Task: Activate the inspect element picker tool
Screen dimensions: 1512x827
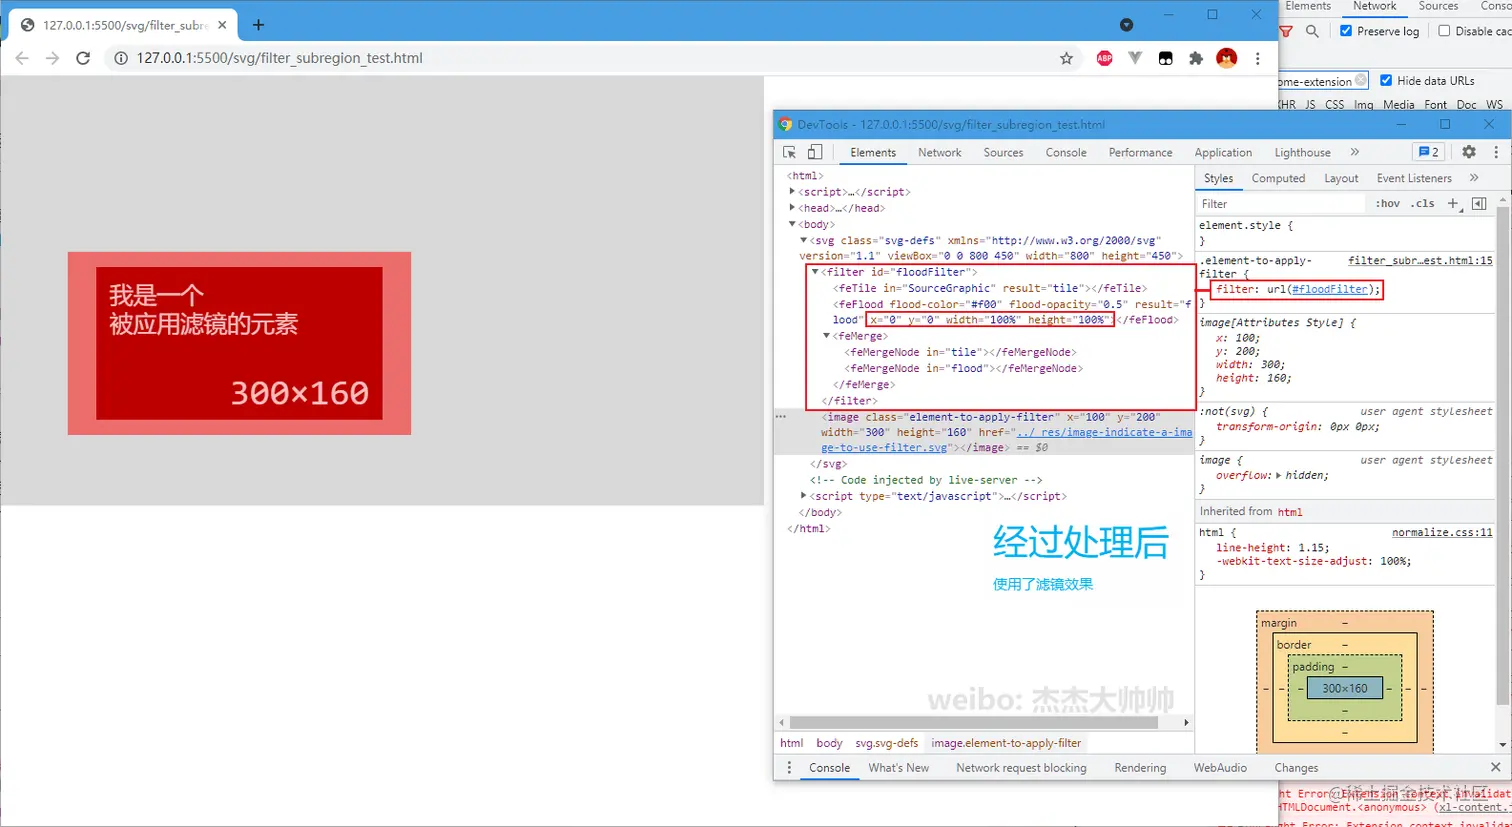Action: 789,152
